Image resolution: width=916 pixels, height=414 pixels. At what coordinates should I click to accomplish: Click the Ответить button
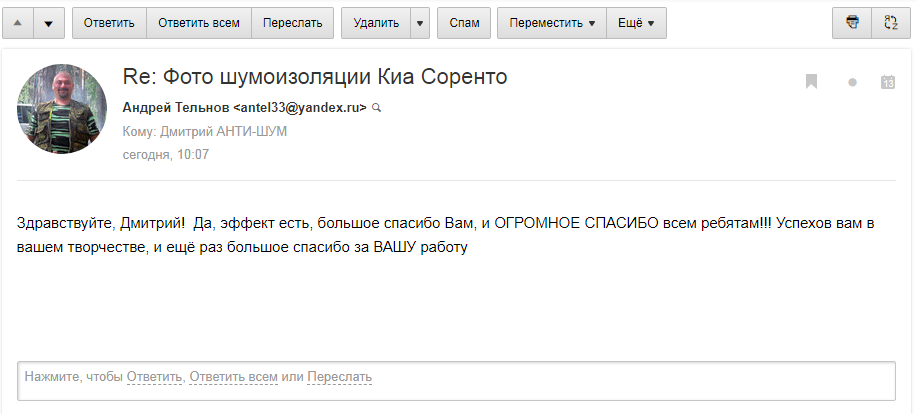click(x=109, y=23)
